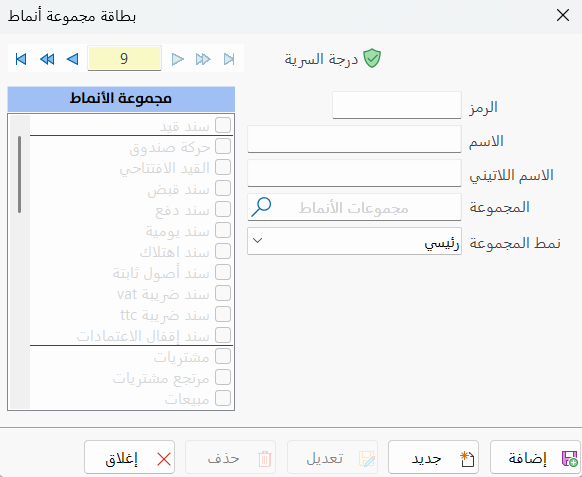Viewport: 582px width, 477px height.
Task: Open the نمط المجموعة dropdown showing رئيسي
Action: pyautogui.click(x=354, y=241)
